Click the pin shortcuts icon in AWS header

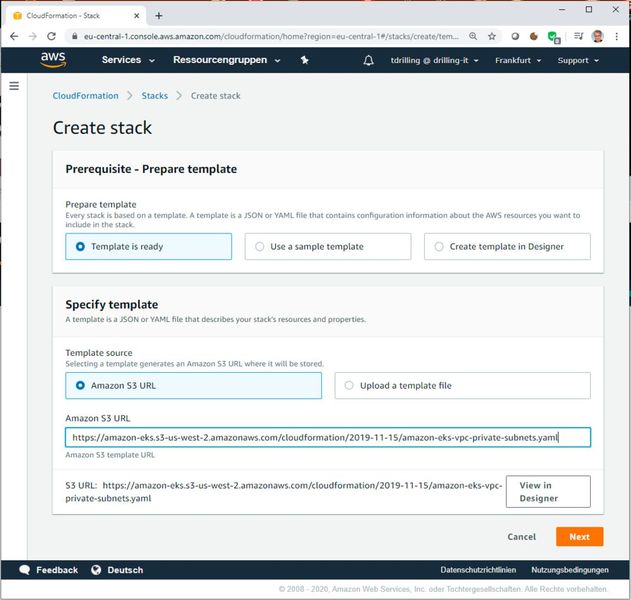305,60
